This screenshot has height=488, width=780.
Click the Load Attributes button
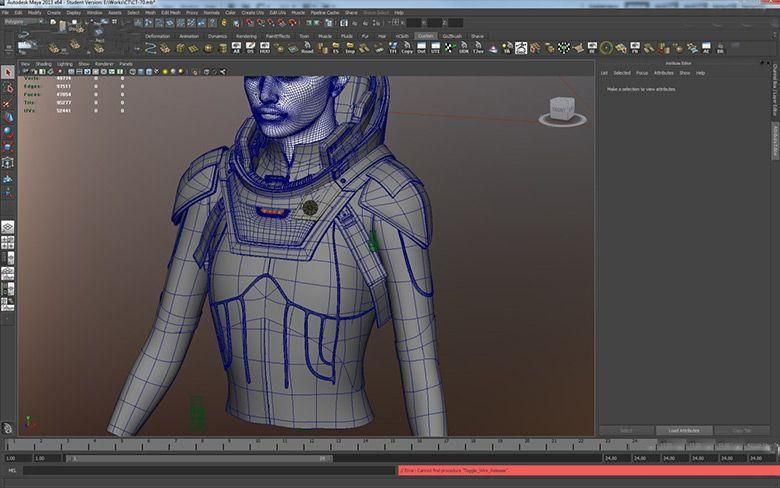(684, 430)
